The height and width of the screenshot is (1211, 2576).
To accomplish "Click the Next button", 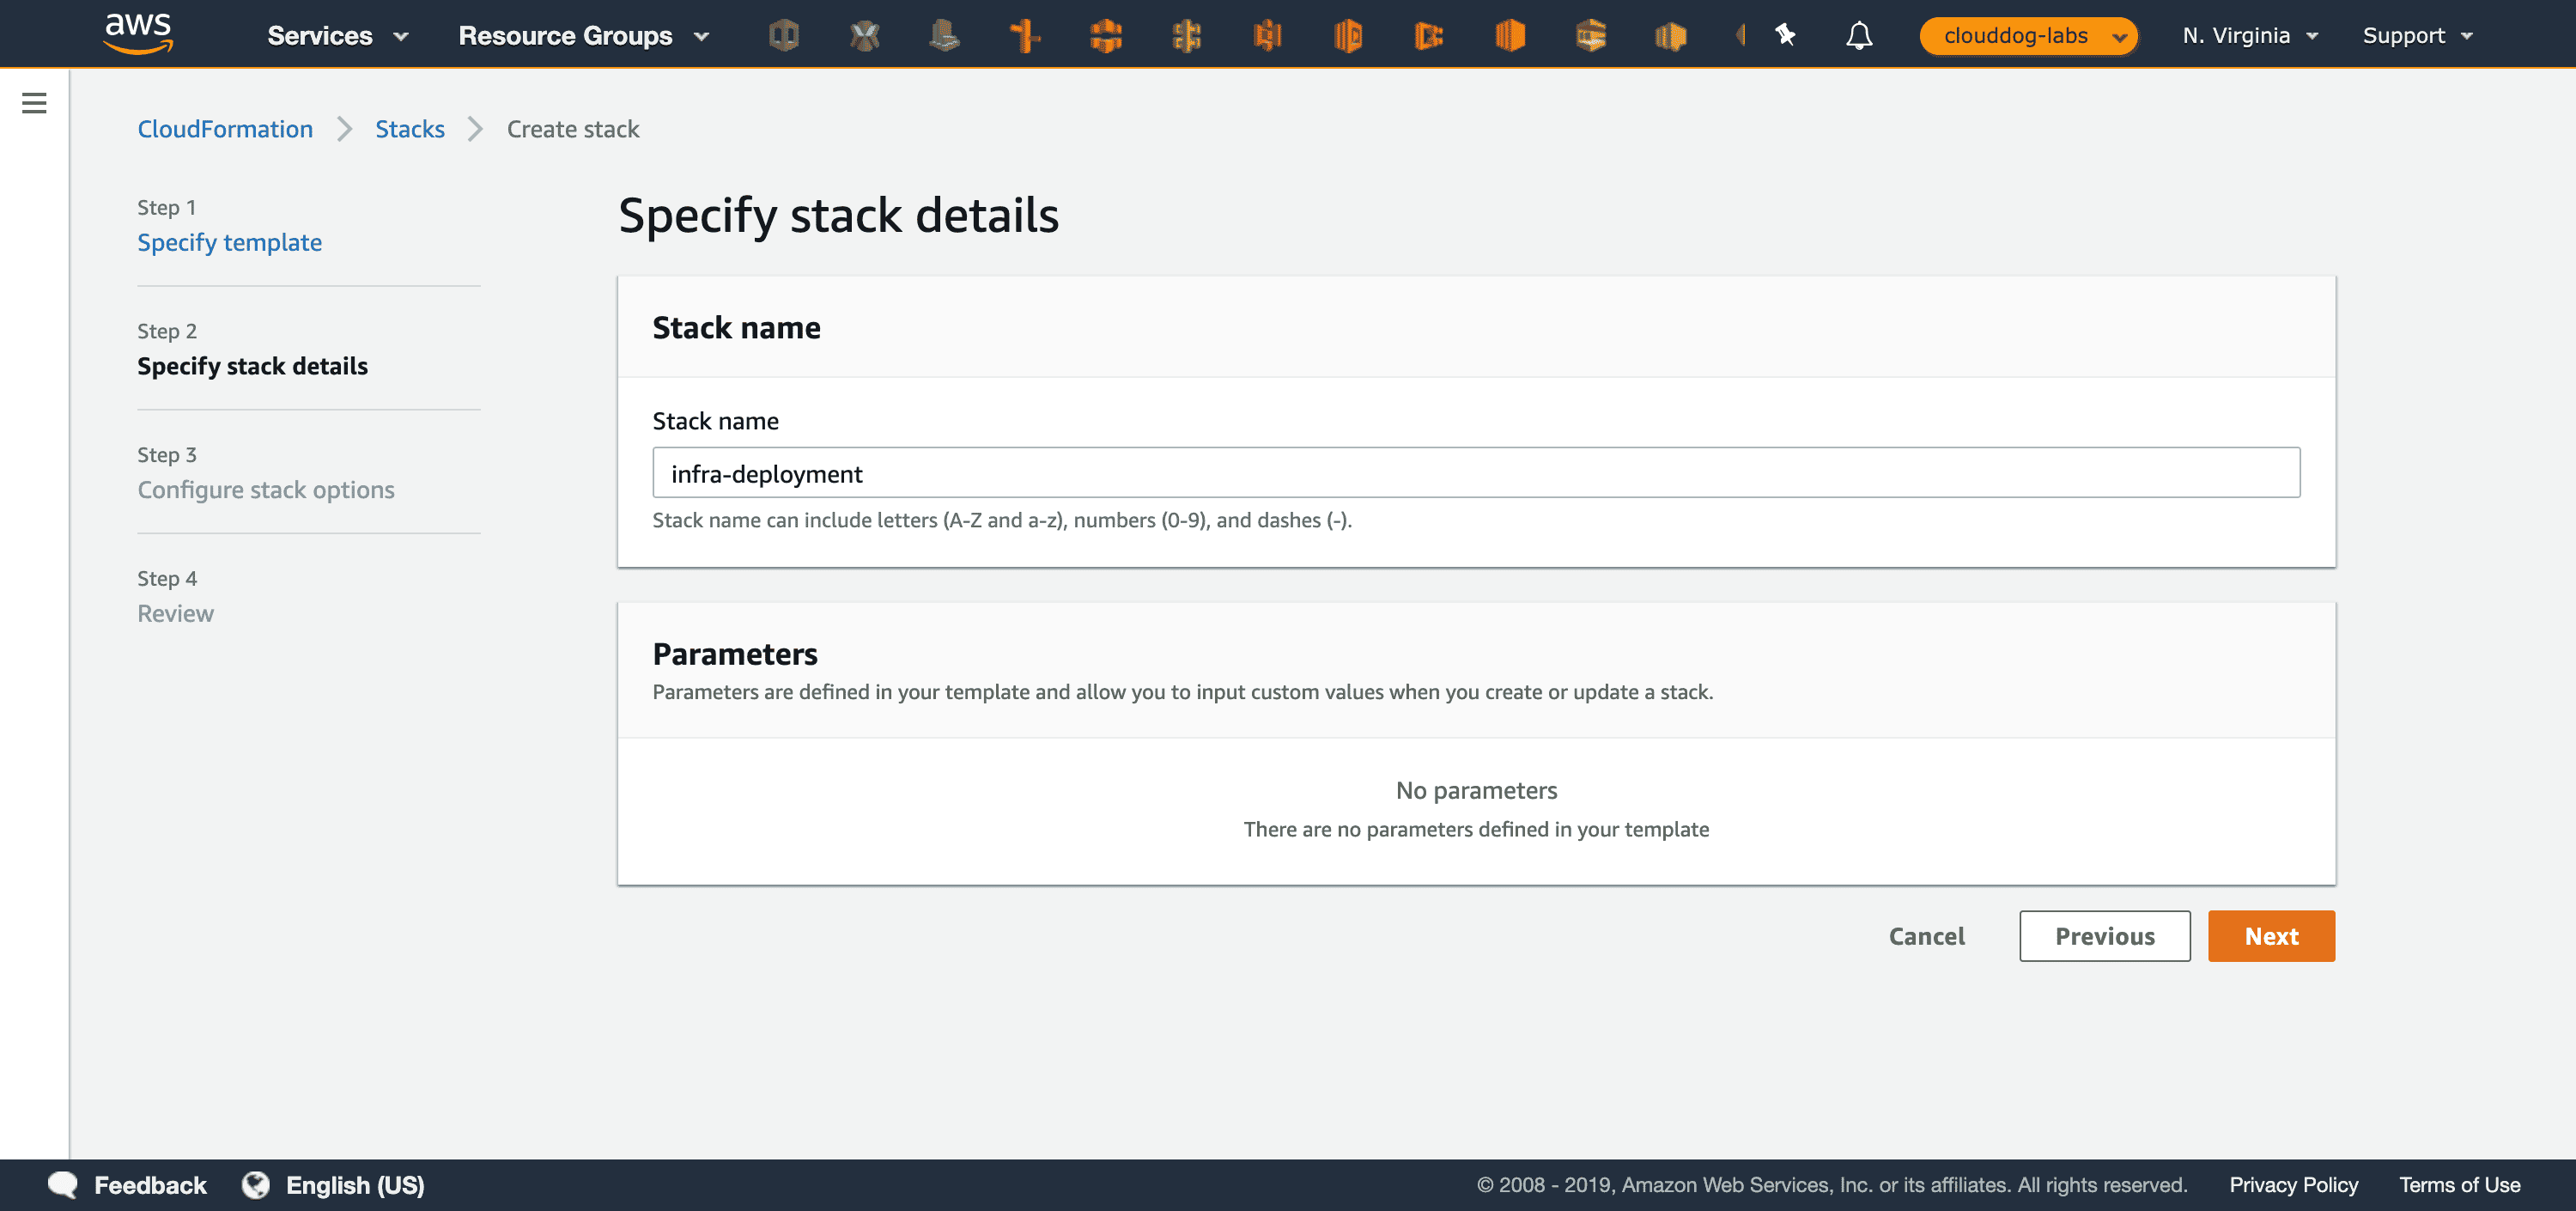I will [x=2271, y=936].
